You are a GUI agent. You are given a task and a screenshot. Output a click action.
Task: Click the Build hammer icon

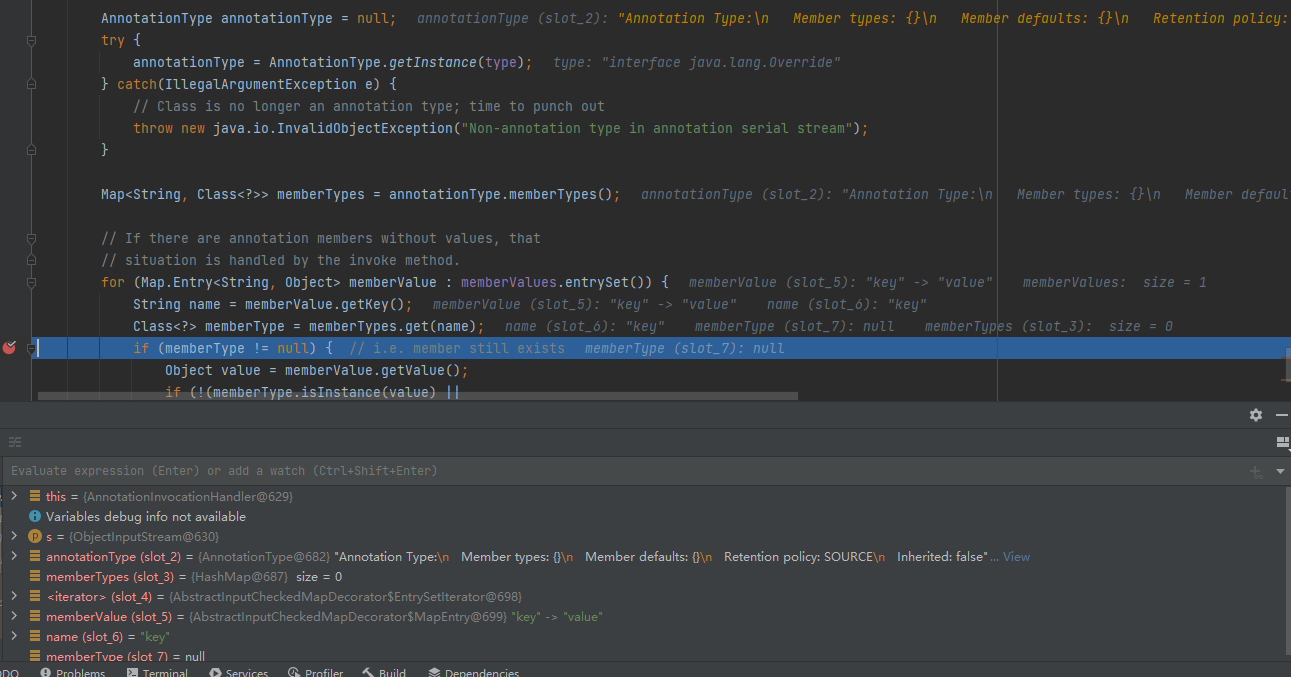click(368, 673)
